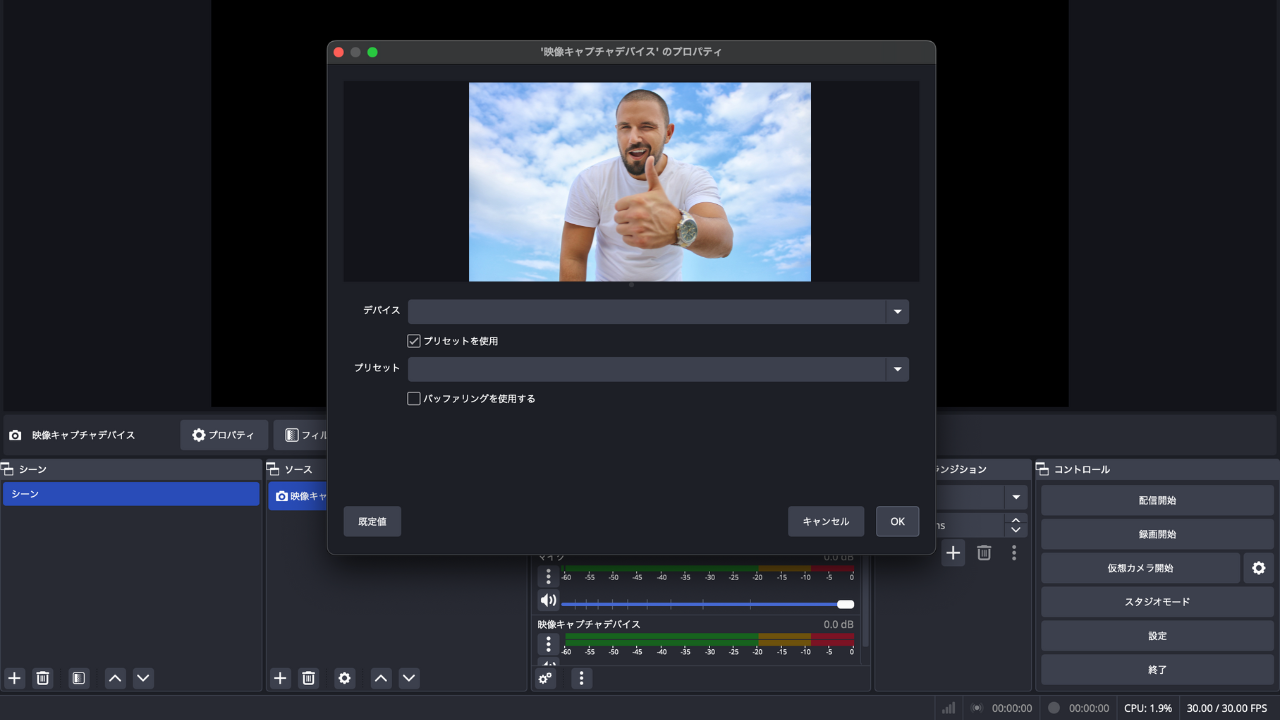Click キャンセル in the properties dialog
Image resolution: width=1280 pixels, height=720 pixels.
point(826,521)
